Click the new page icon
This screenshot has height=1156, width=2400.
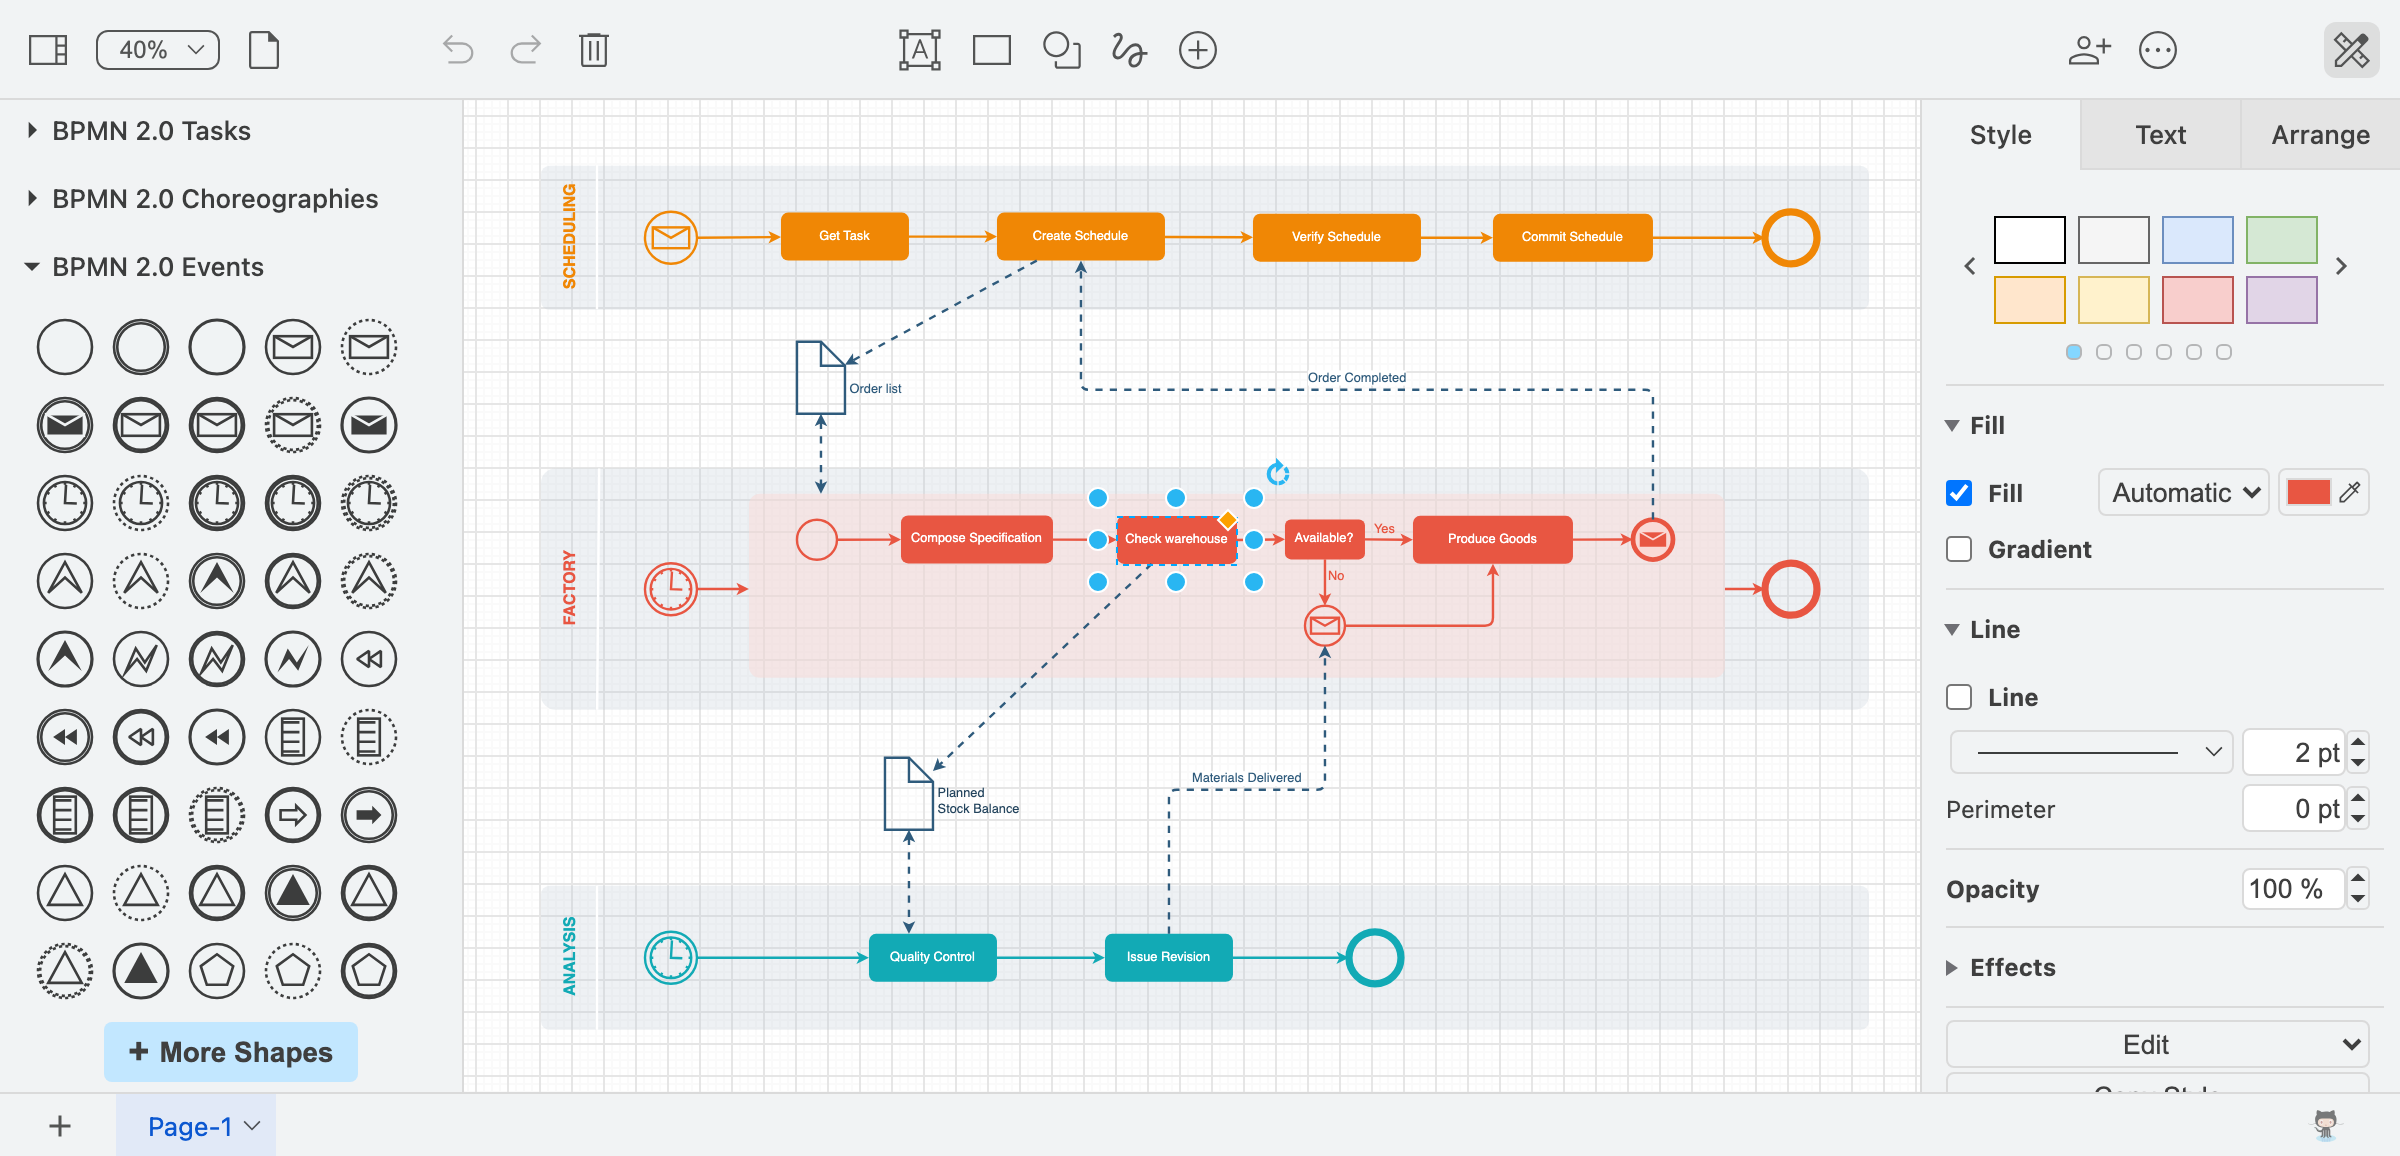tap(264, 50)
